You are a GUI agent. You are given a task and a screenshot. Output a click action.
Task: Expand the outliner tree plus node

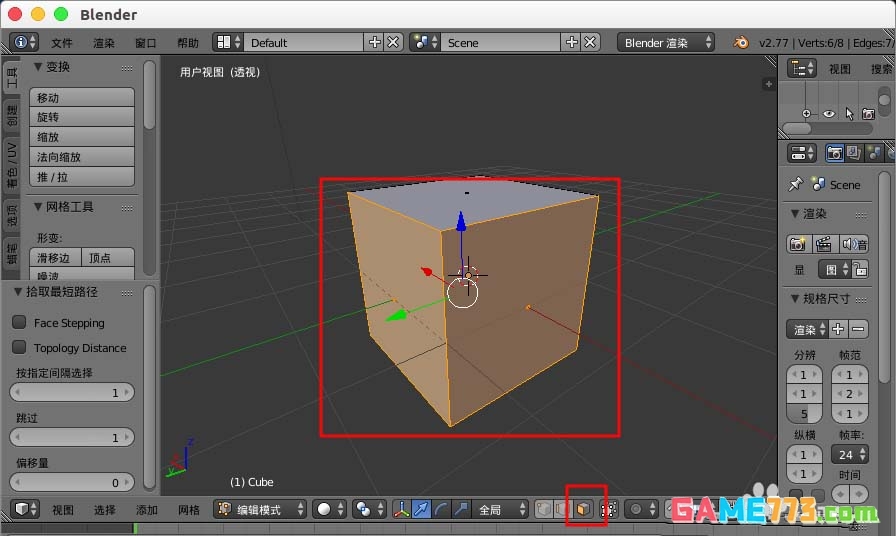coord(806,114)
